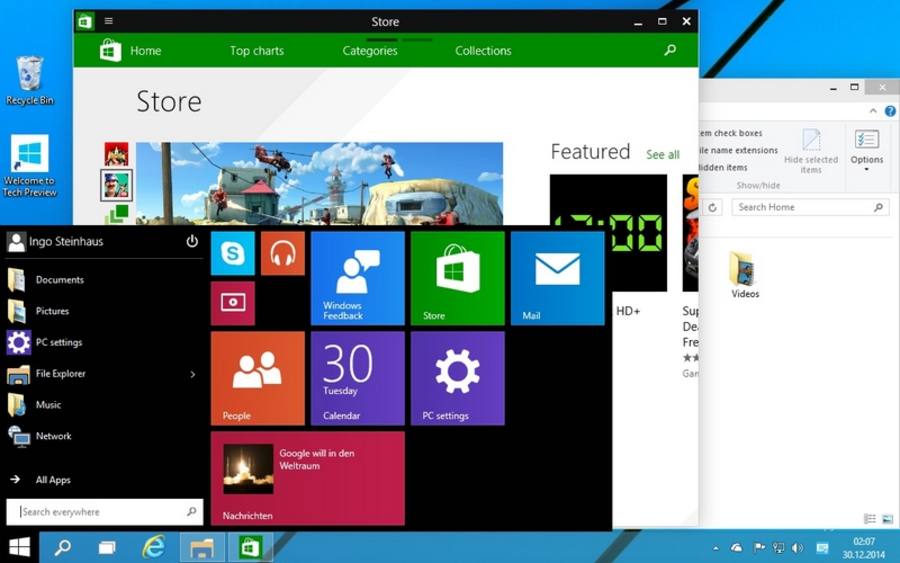
Task: Open the Store hamburger menu icon
Action: point(108,21)
